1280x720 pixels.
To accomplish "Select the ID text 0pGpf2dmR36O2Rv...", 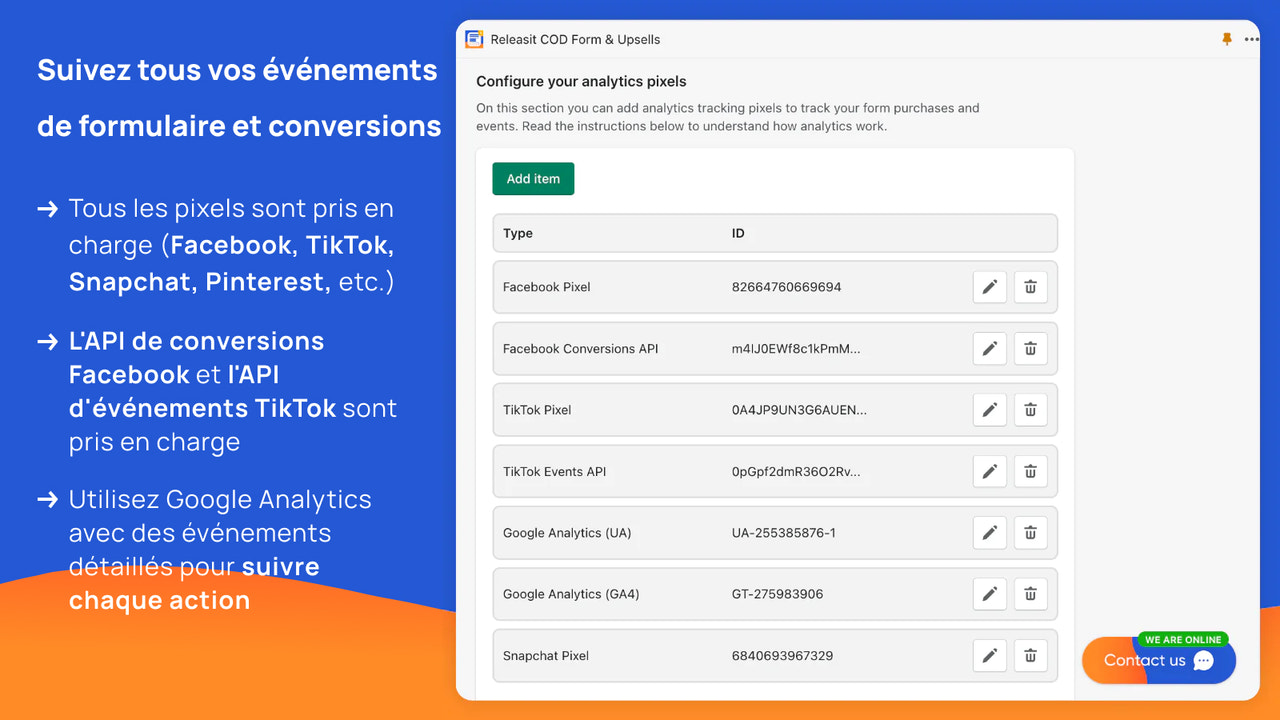I will (796, 472).
